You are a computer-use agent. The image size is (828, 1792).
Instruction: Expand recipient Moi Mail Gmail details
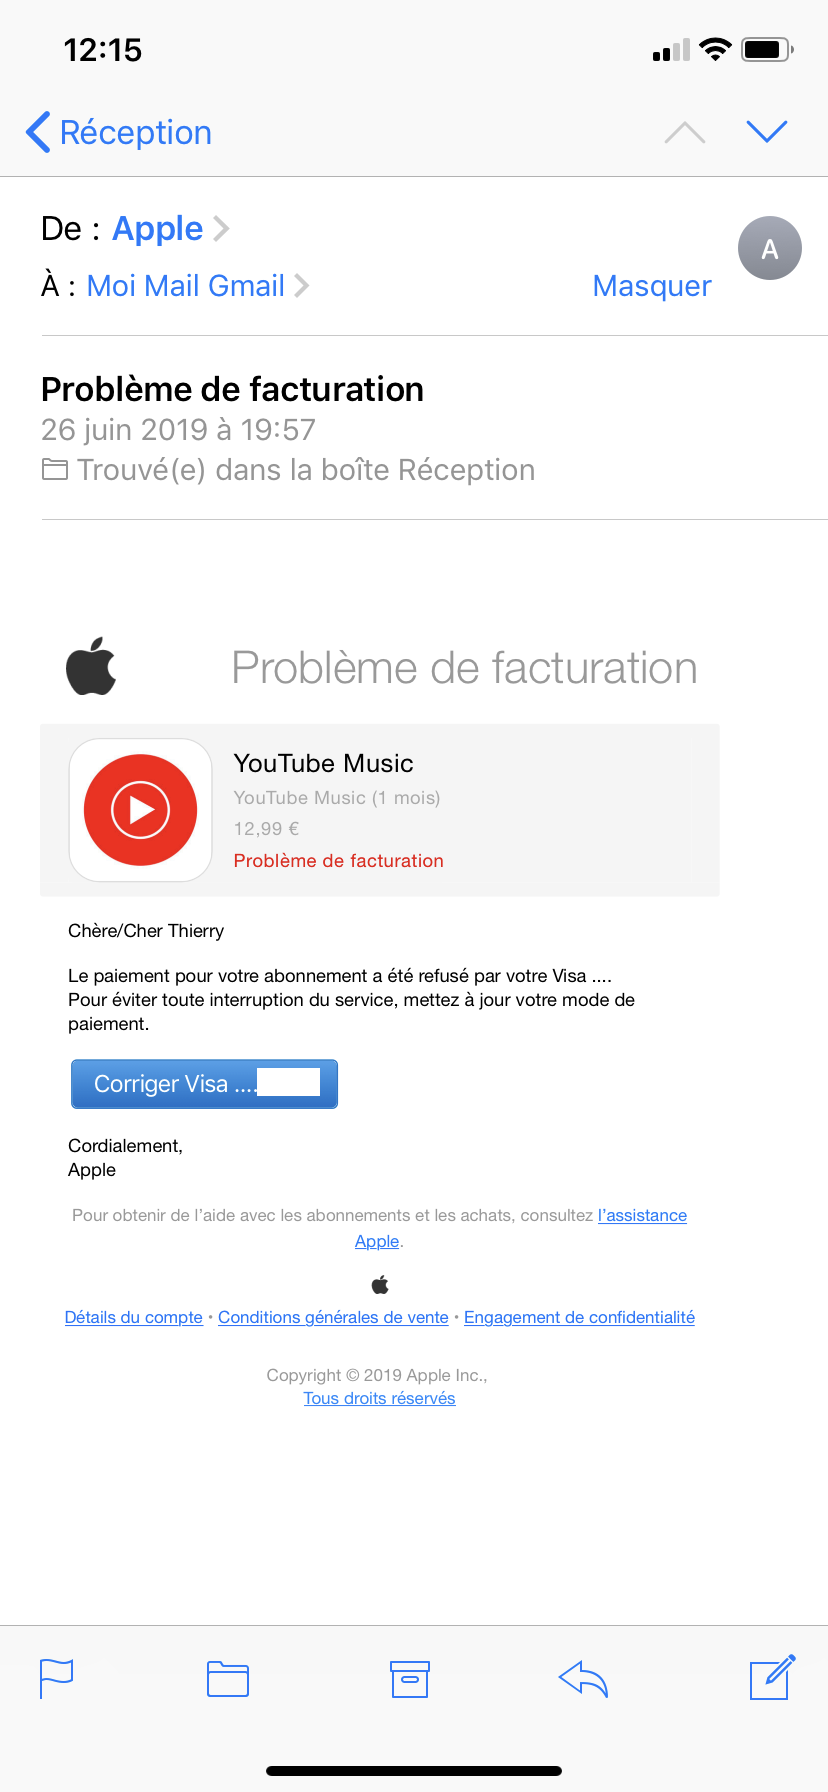point(198,286)
